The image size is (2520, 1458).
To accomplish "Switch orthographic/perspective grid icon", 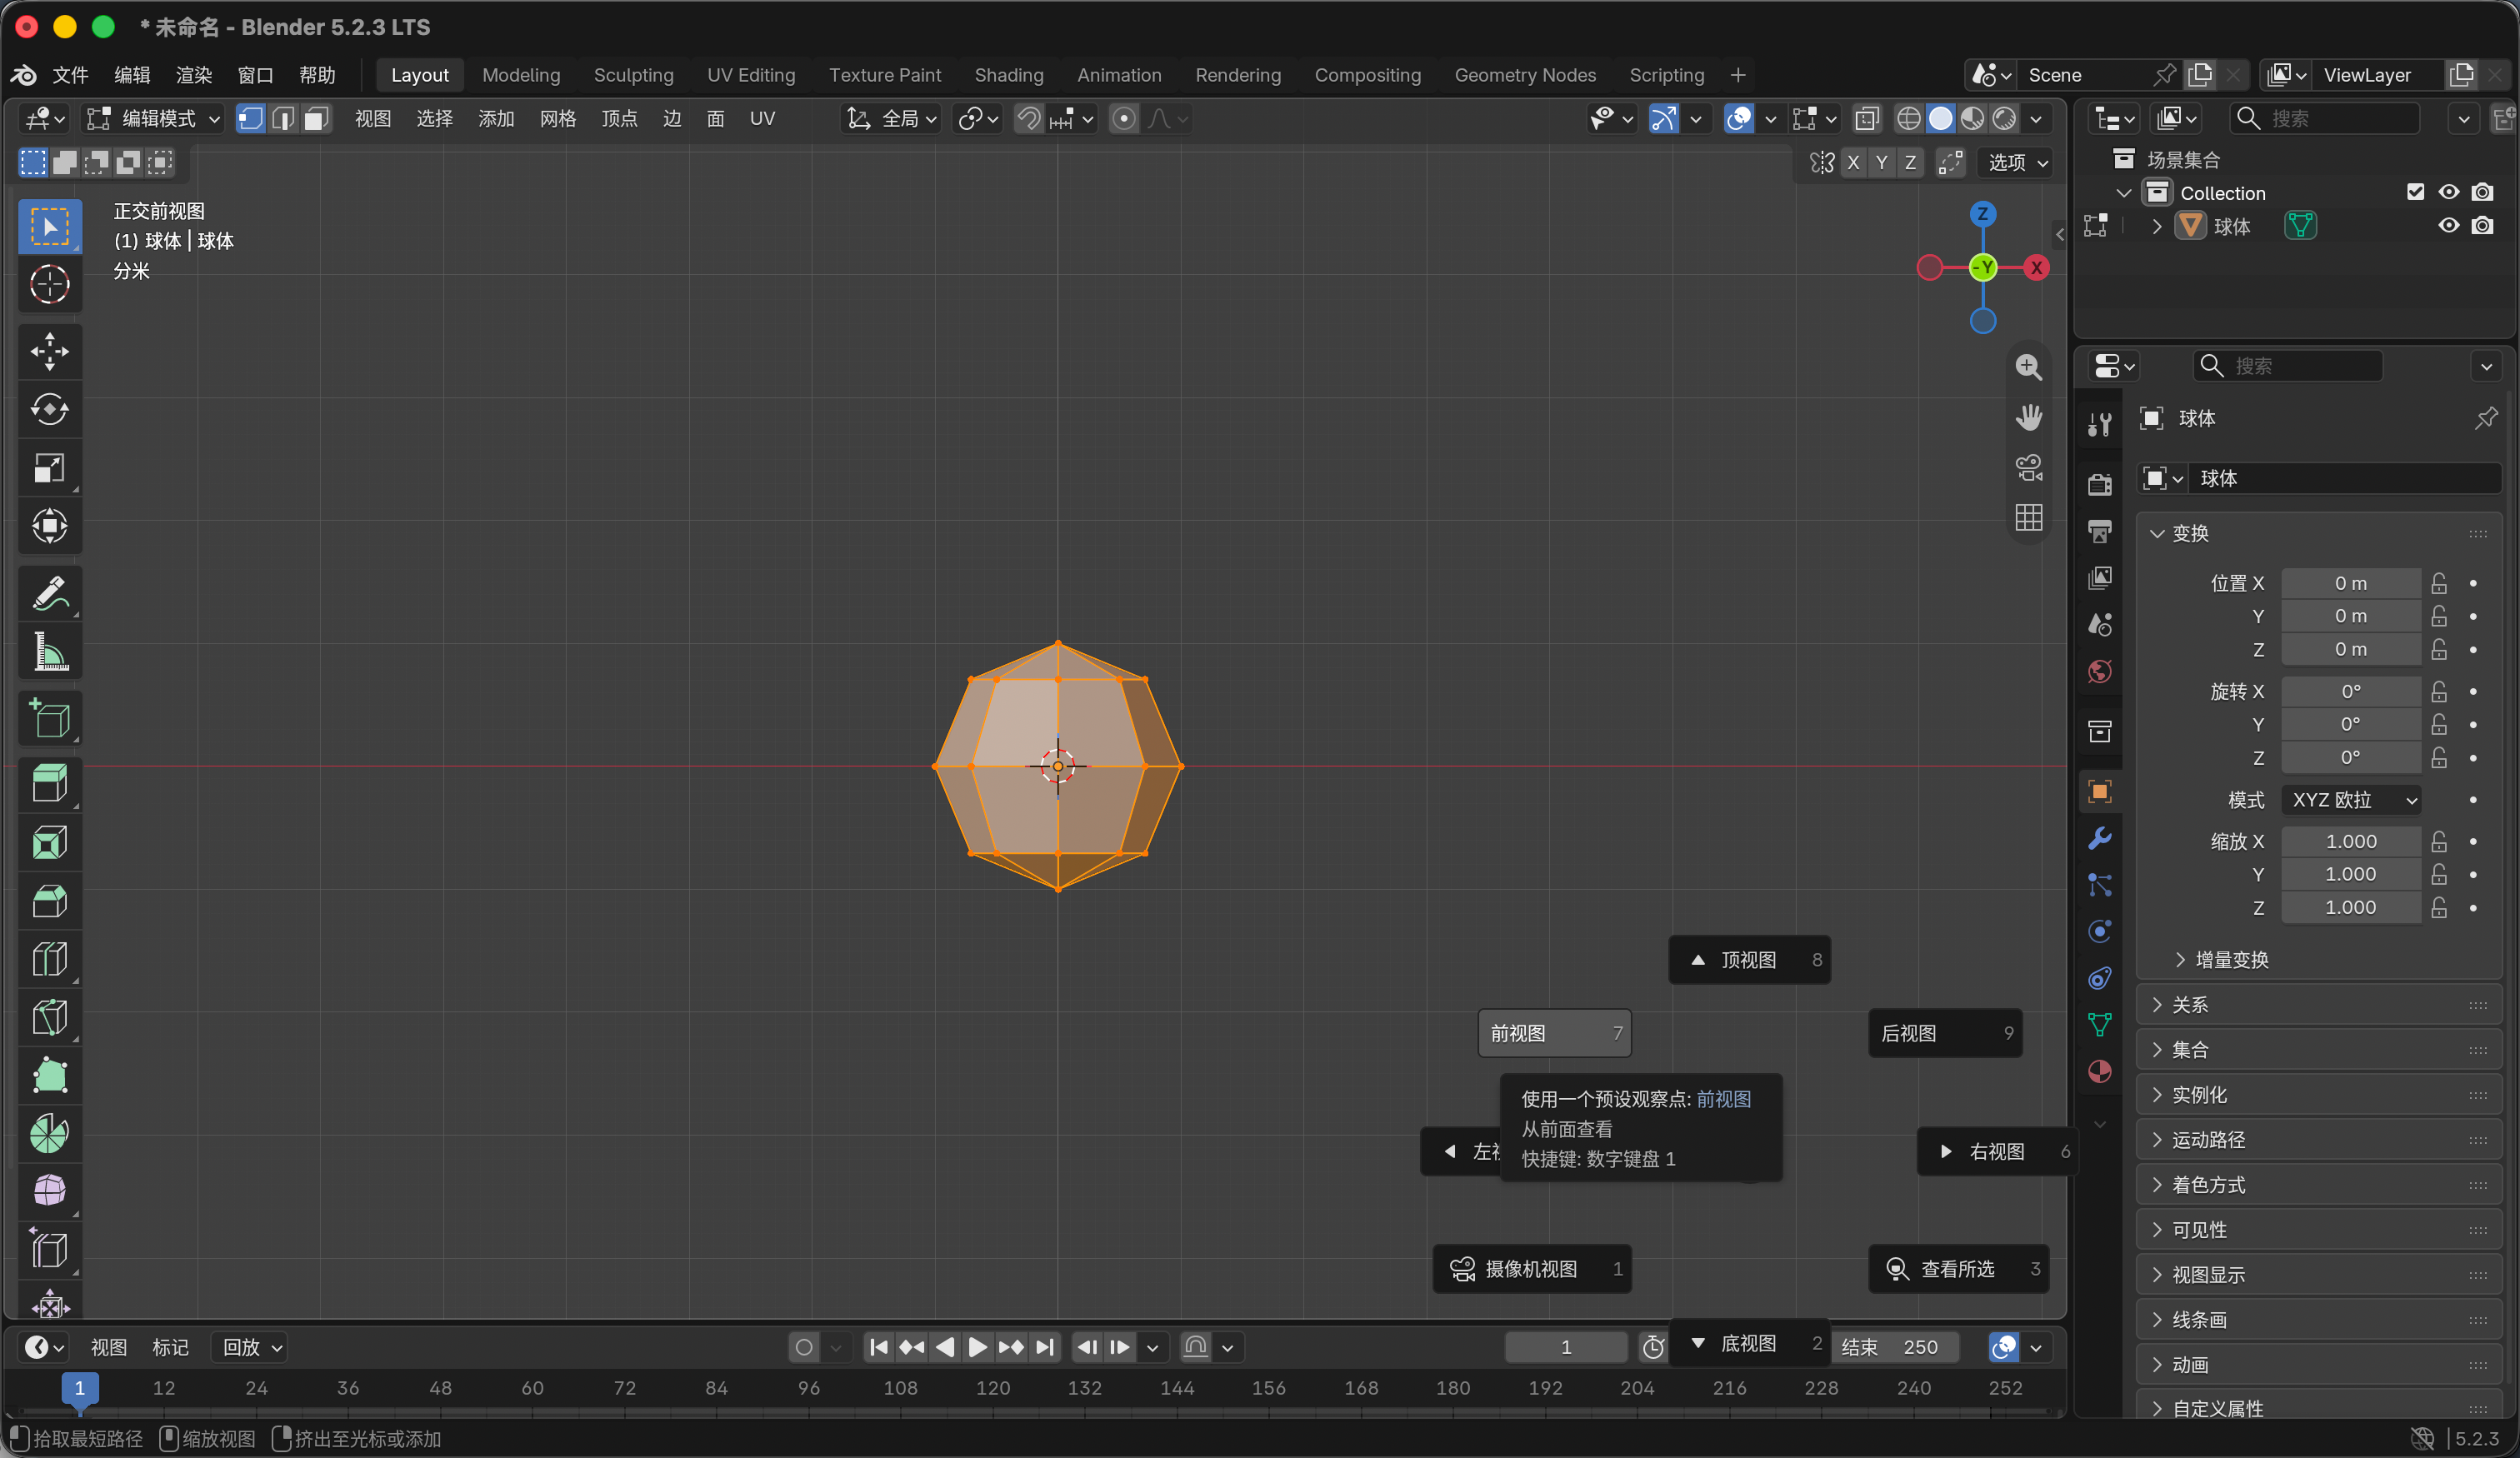I will coord(2028,517).
